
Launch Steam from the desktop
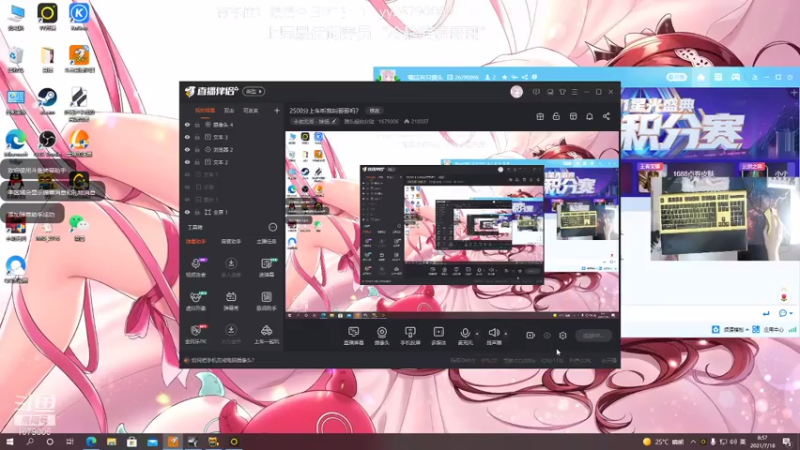pos(47,101)
